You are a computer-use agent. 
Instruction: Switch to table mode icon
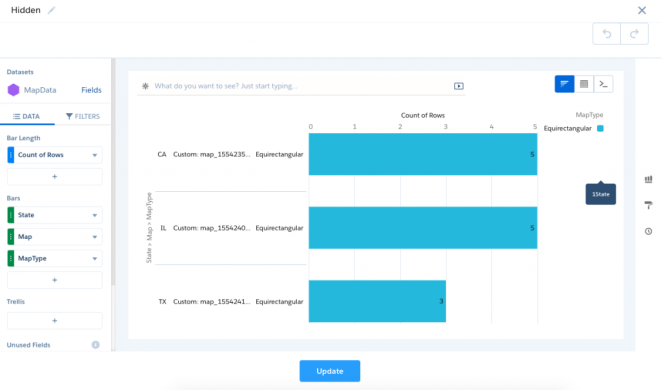[584, 84]
